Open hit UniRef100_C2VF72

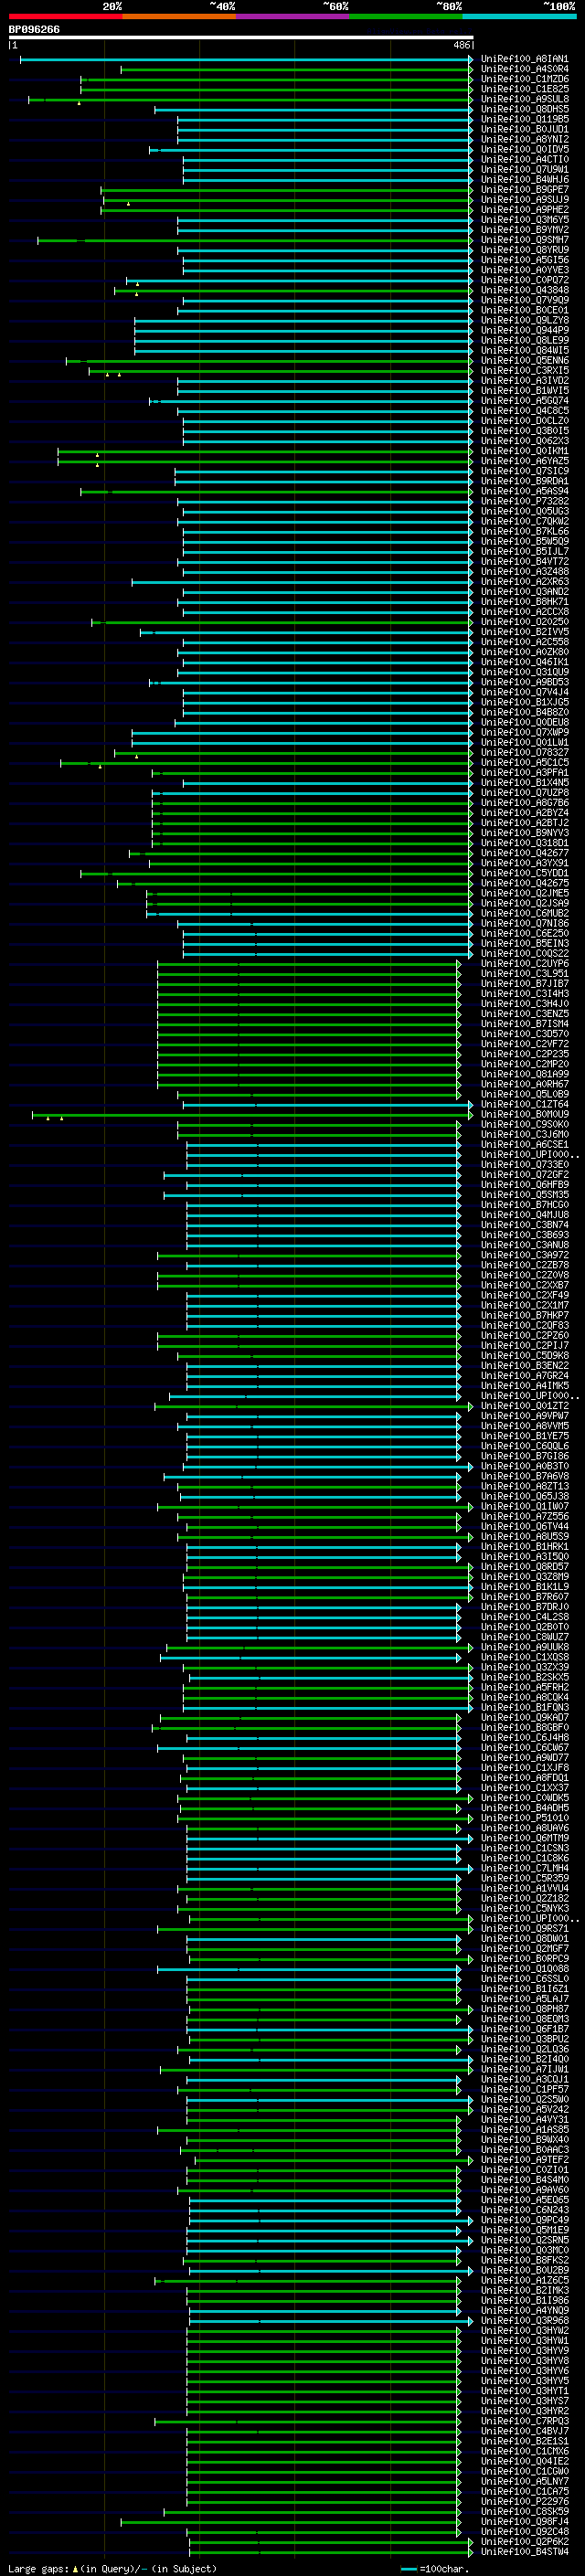(x=524, y=1044)
